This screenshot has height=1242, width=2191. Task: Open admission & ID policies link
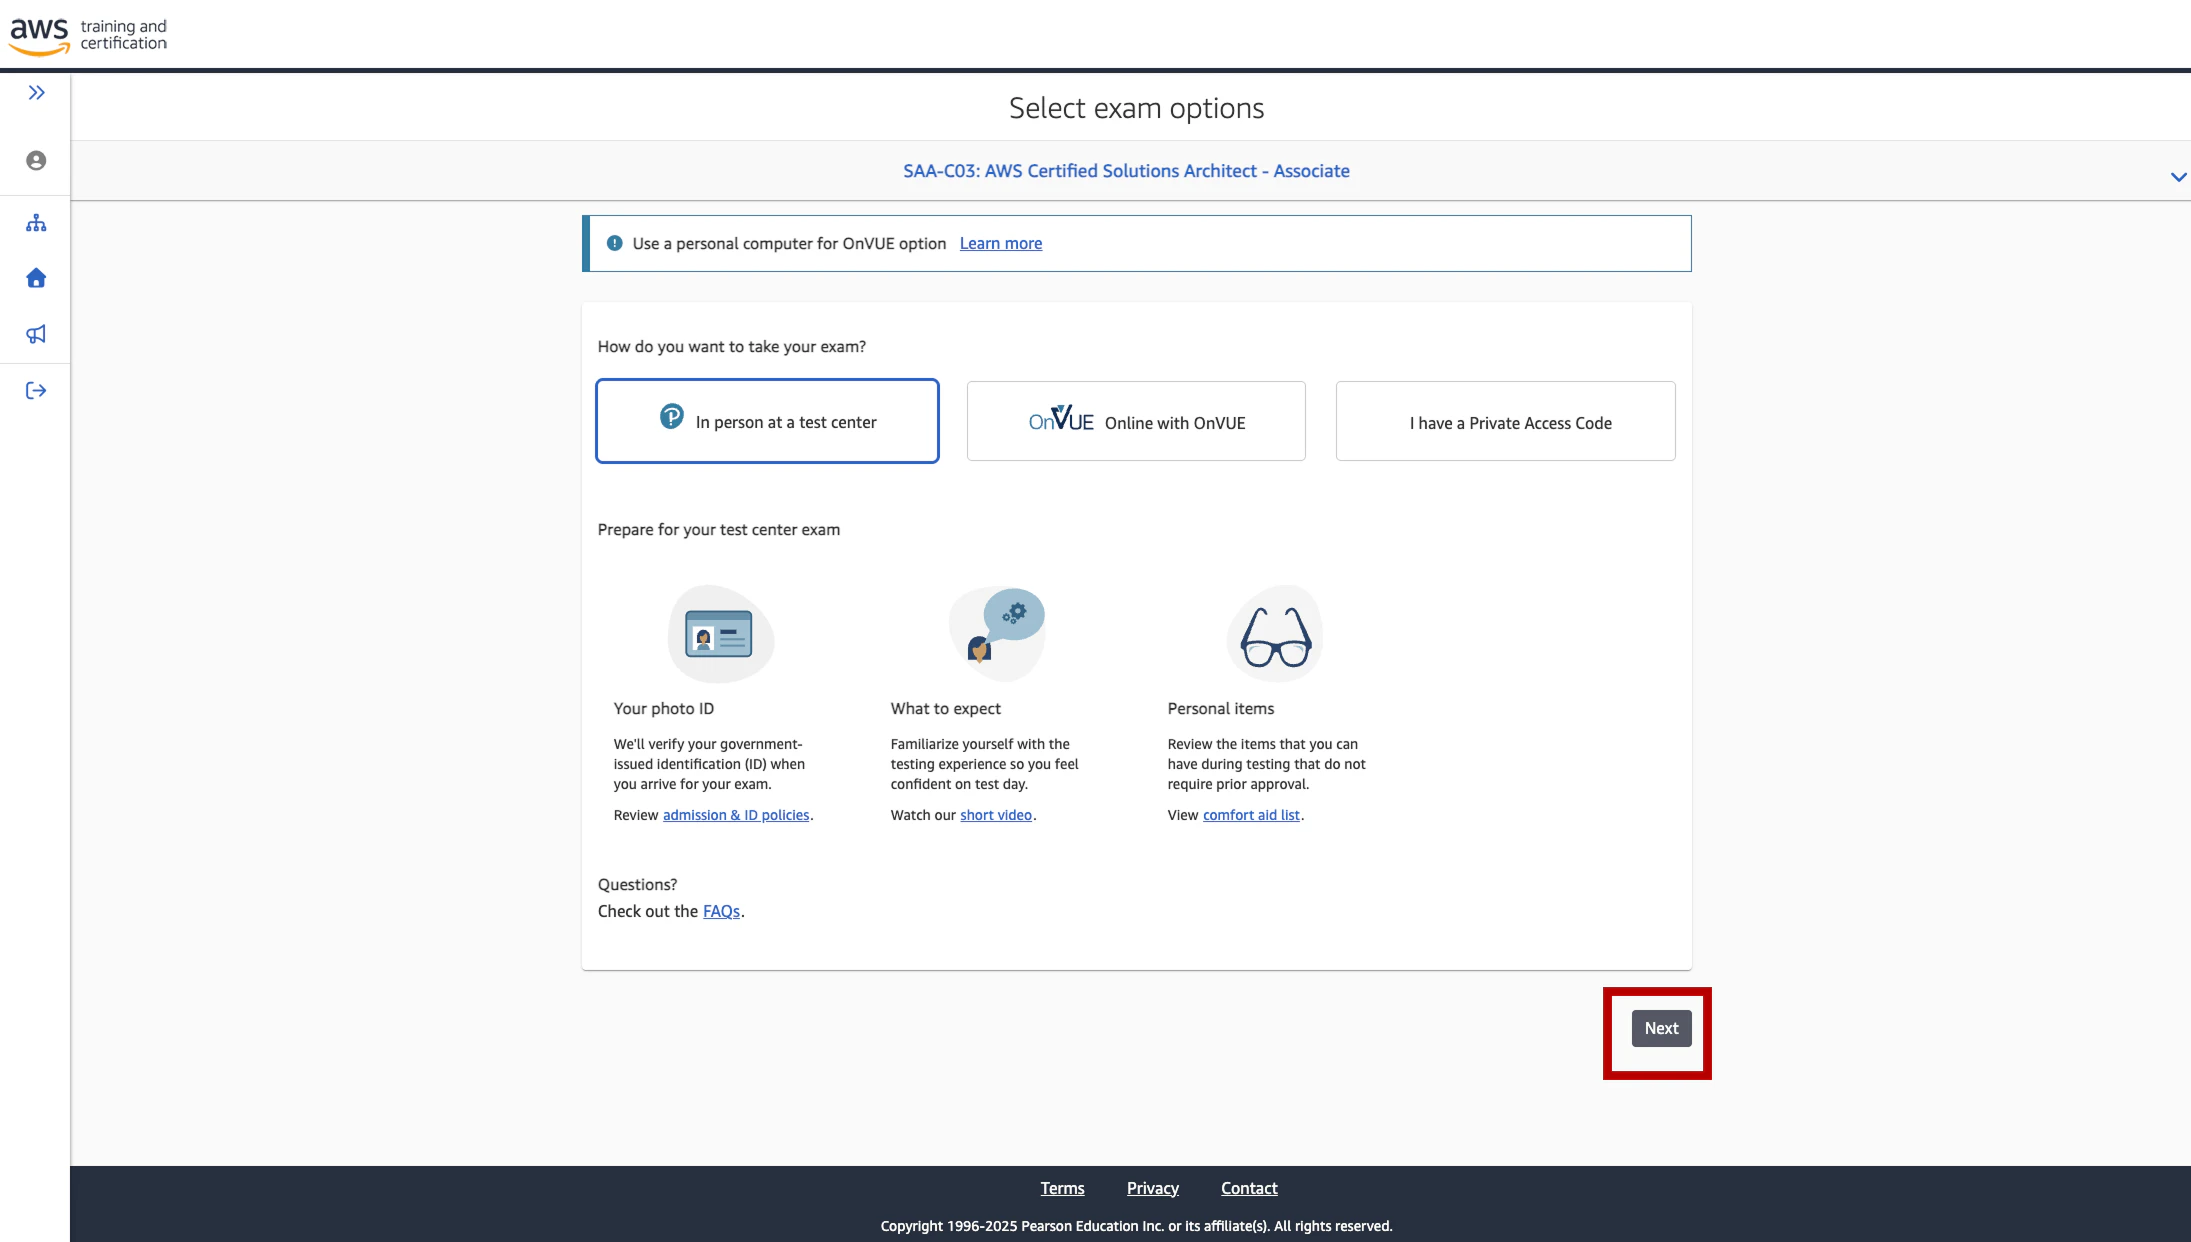(x=736, y=815)
